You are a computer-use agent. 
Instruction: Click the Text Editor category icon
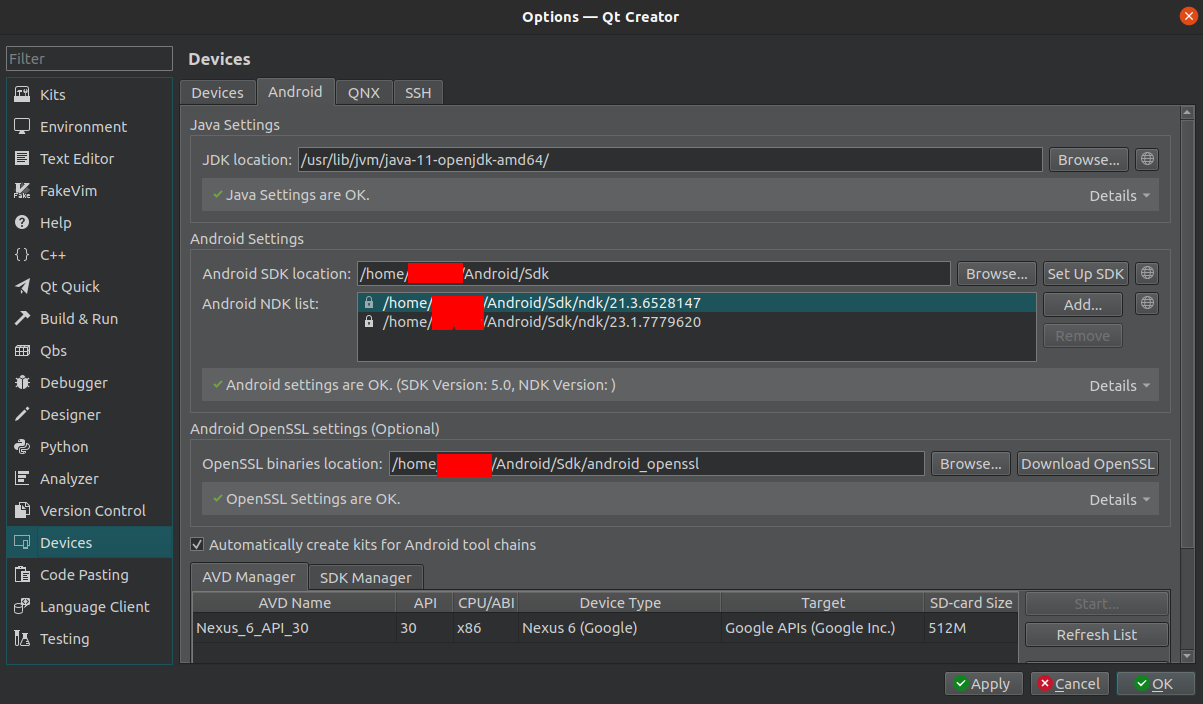point(22,159)
